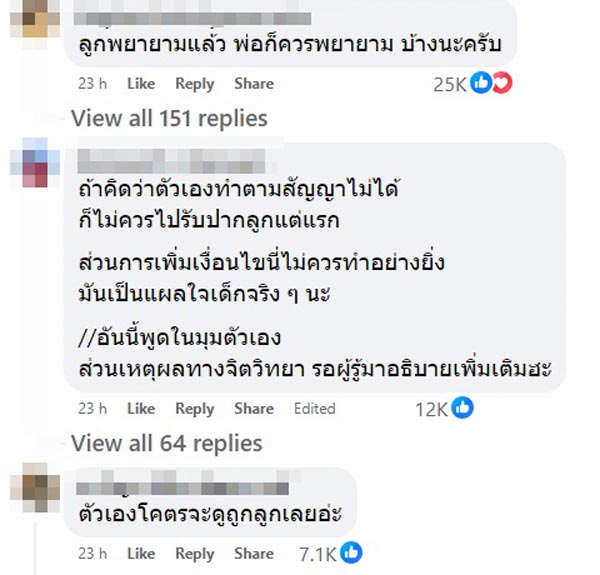Viewport: 600px width, 575px height.
Task: Reply to the third comment
Action: pyautogui.click(x=195, y=553)
